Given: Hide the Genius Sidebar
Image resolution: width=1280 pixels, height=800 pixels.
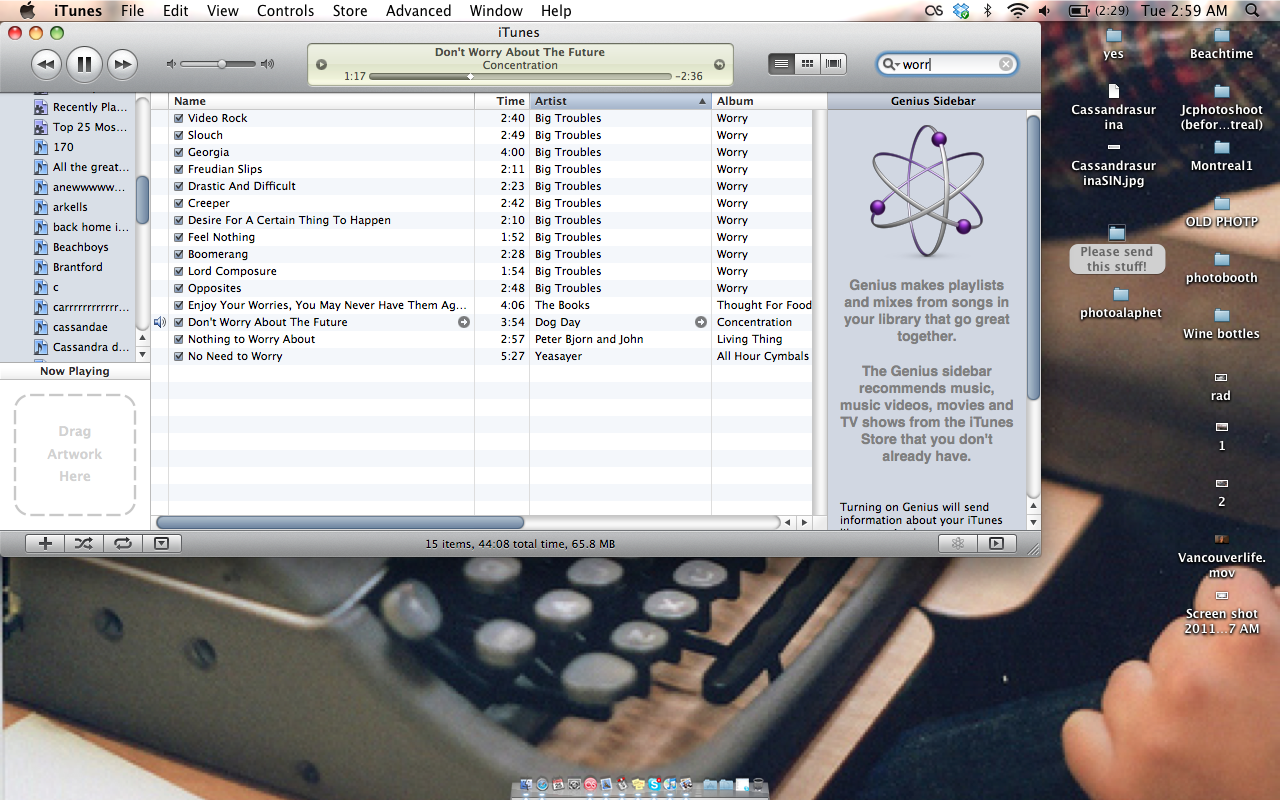Looking at the screenshot, I should 996,543.
